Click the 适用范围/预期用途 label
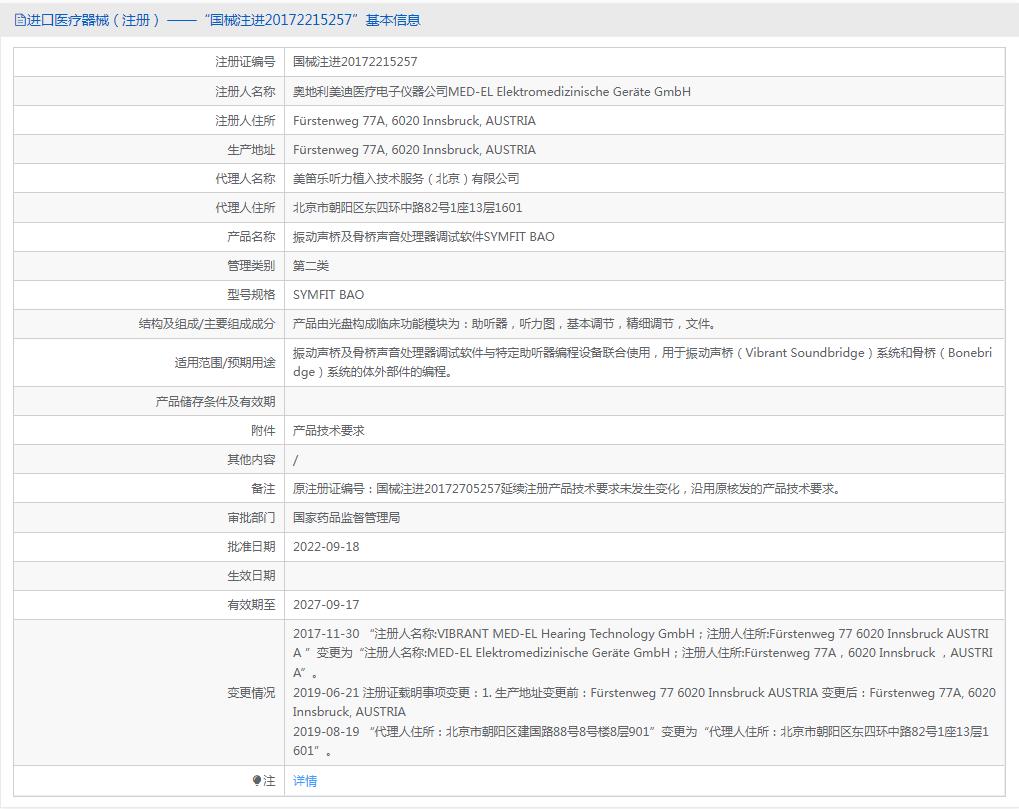1019x809 pixels. tap(224, 363)
